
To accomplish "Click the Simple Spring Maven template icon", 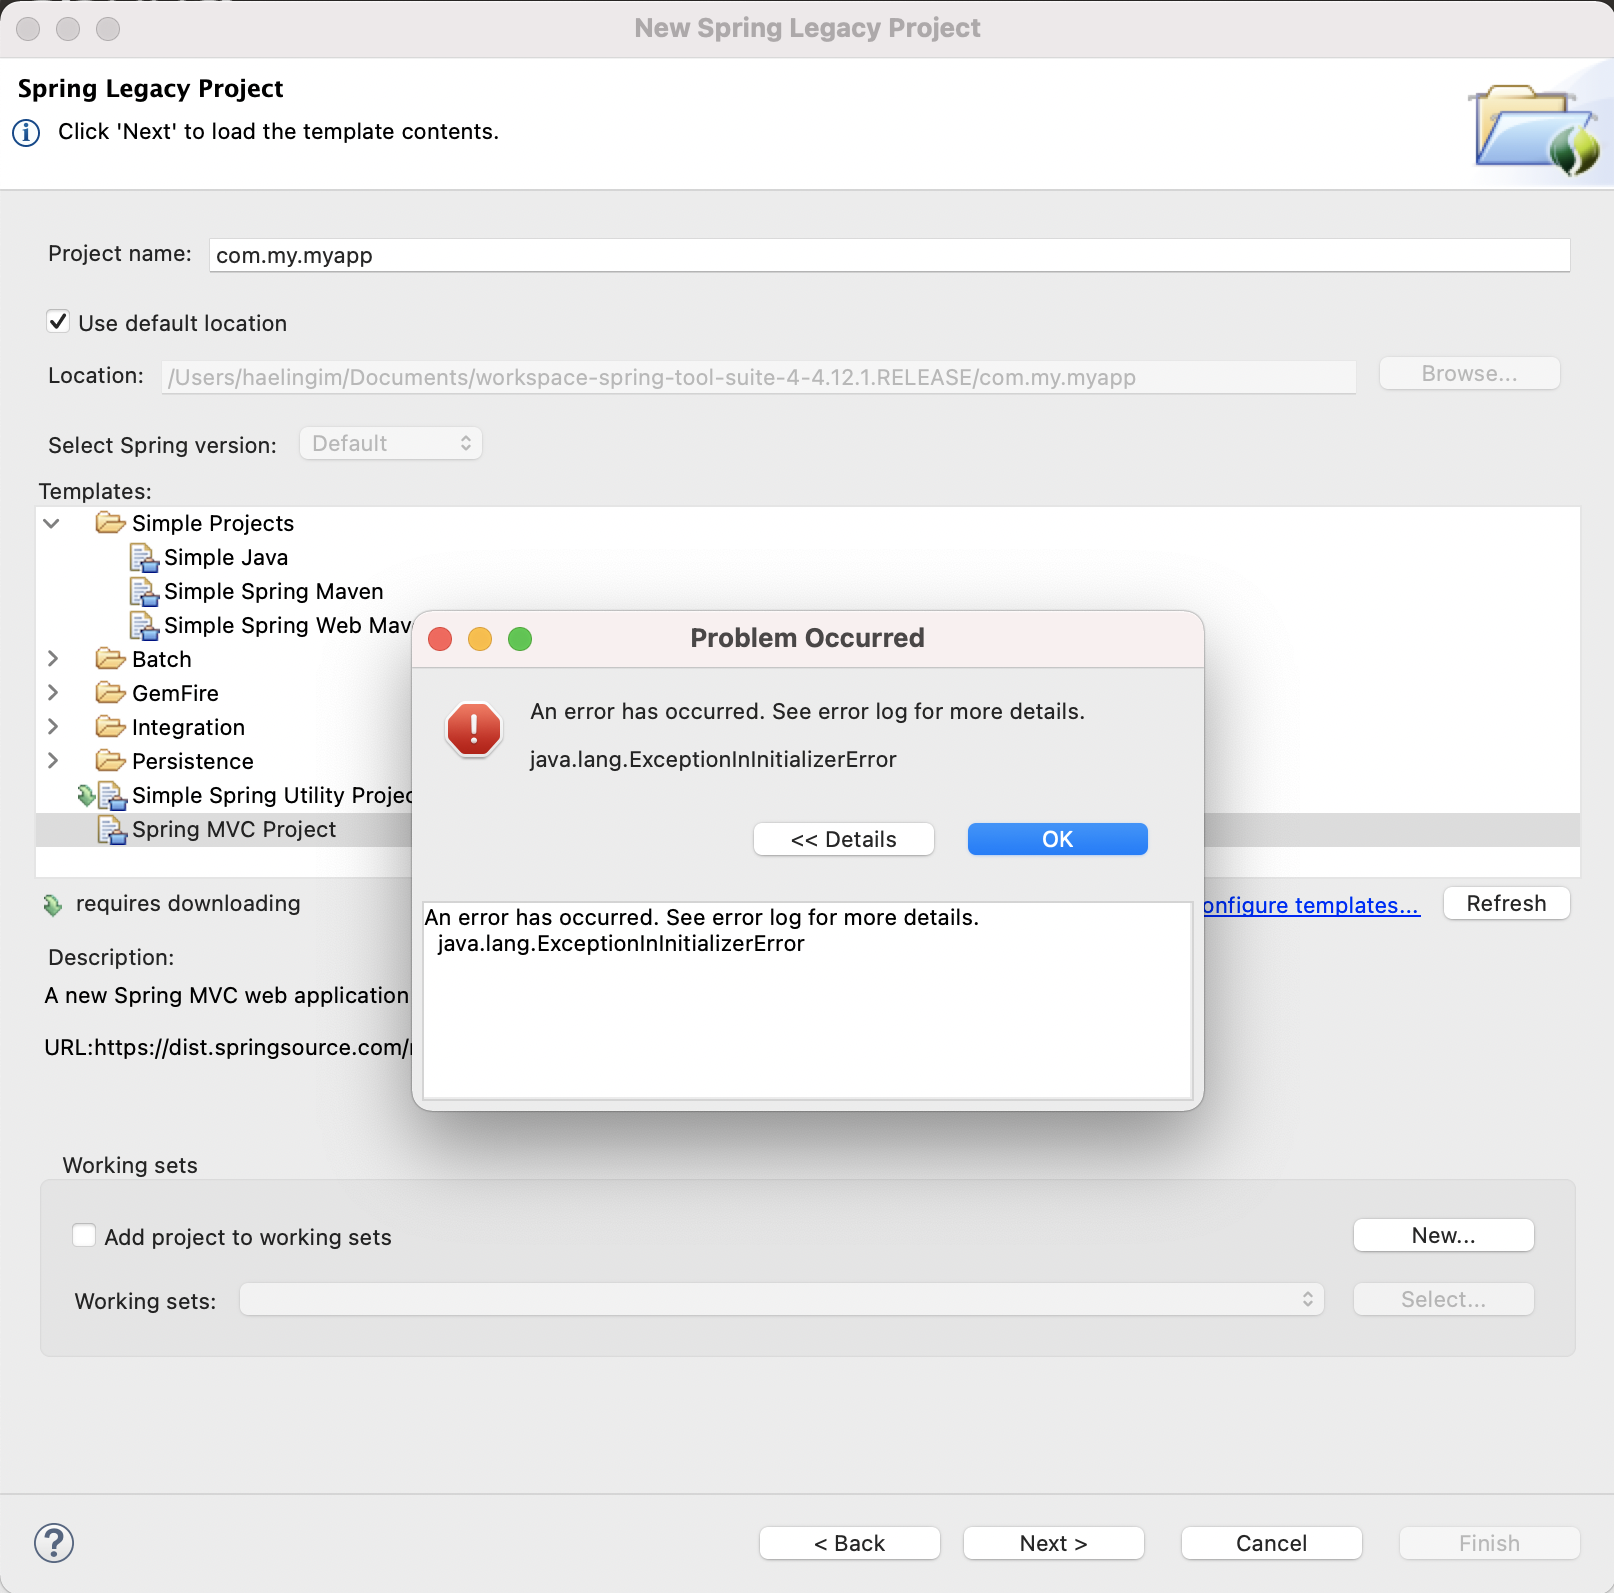I will [144, 591].
